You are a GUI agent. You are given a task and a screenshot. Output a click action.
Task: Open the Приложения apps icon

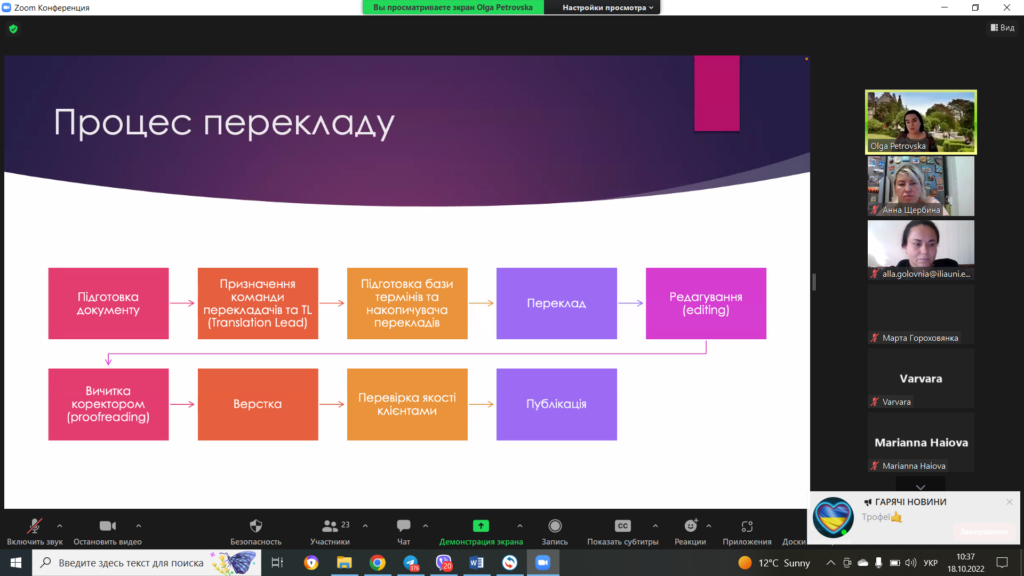point(746,526)
